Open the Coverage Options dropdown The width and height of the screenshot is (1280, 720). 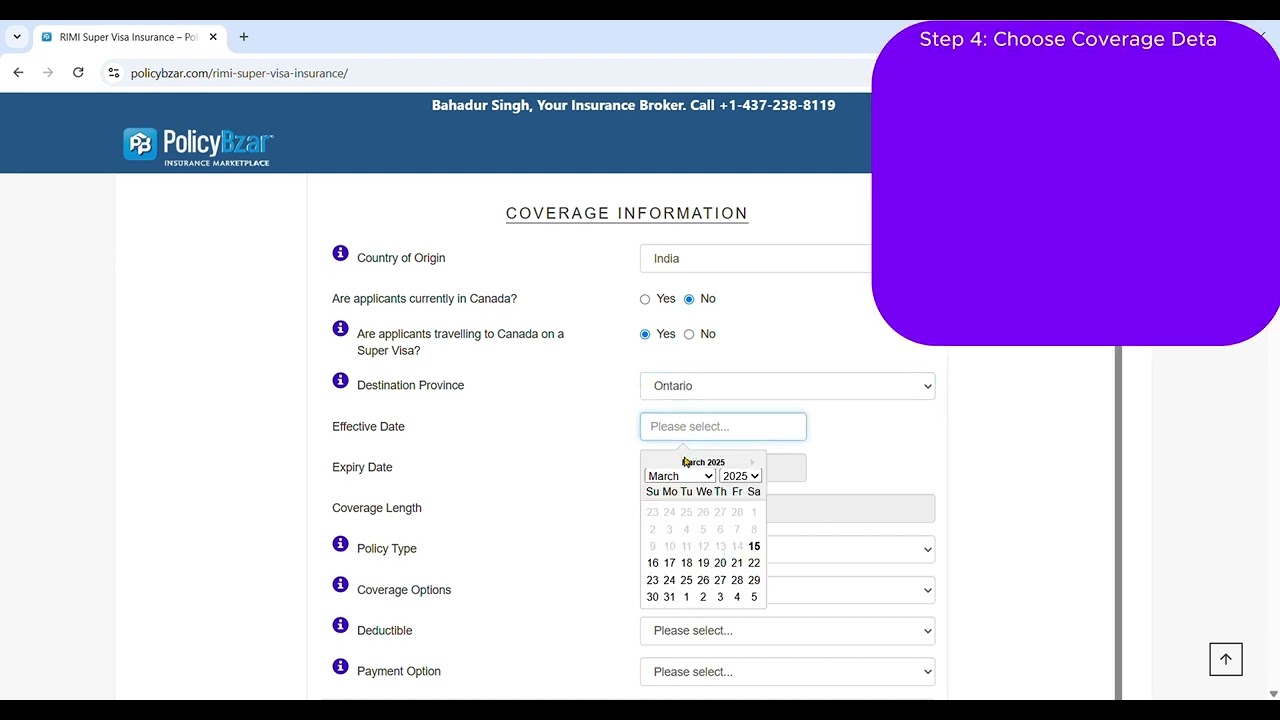pos(850,590)
